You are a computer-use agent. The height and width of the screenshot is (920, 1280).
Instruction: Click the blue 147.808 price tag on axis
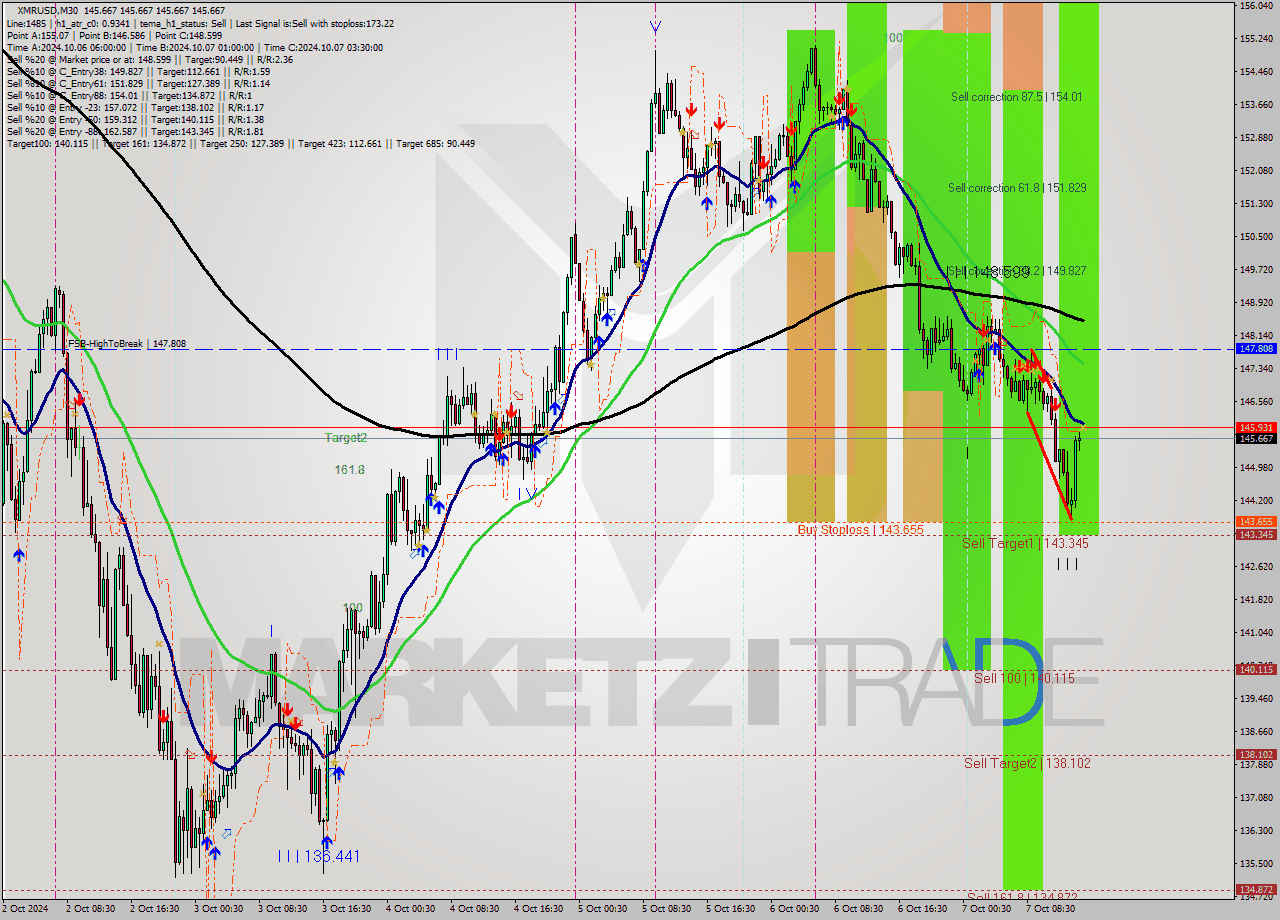pos(1256,349)
